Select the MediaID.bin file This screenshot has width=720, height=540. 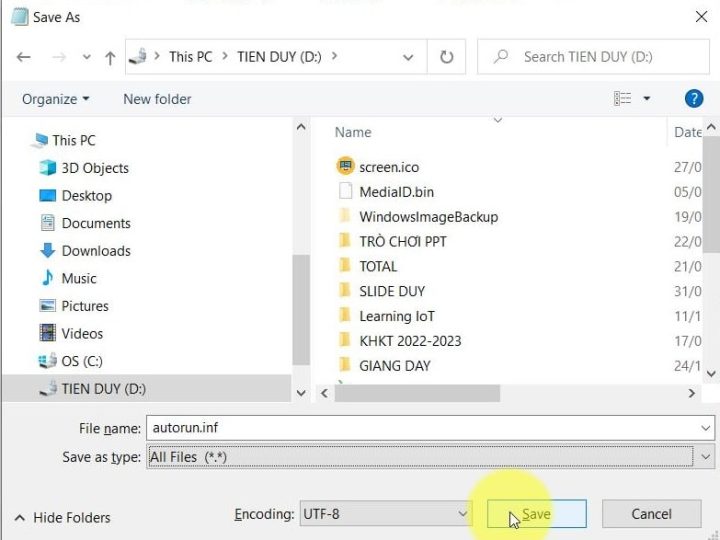[x=396, y=192]
